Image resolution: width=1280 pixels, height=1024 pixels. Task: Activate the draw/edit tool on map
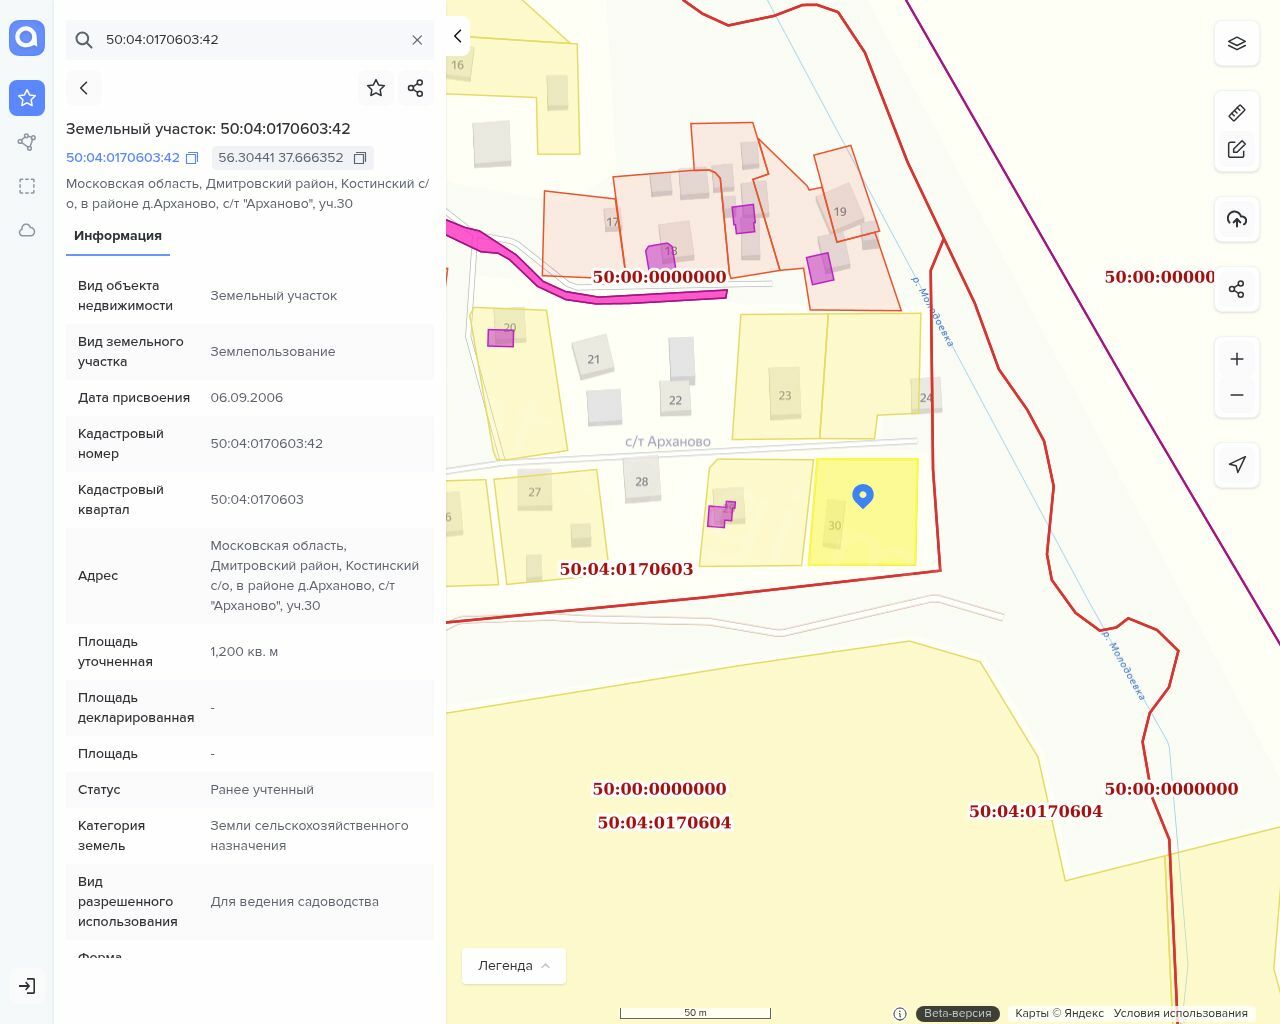[1237, 149]
